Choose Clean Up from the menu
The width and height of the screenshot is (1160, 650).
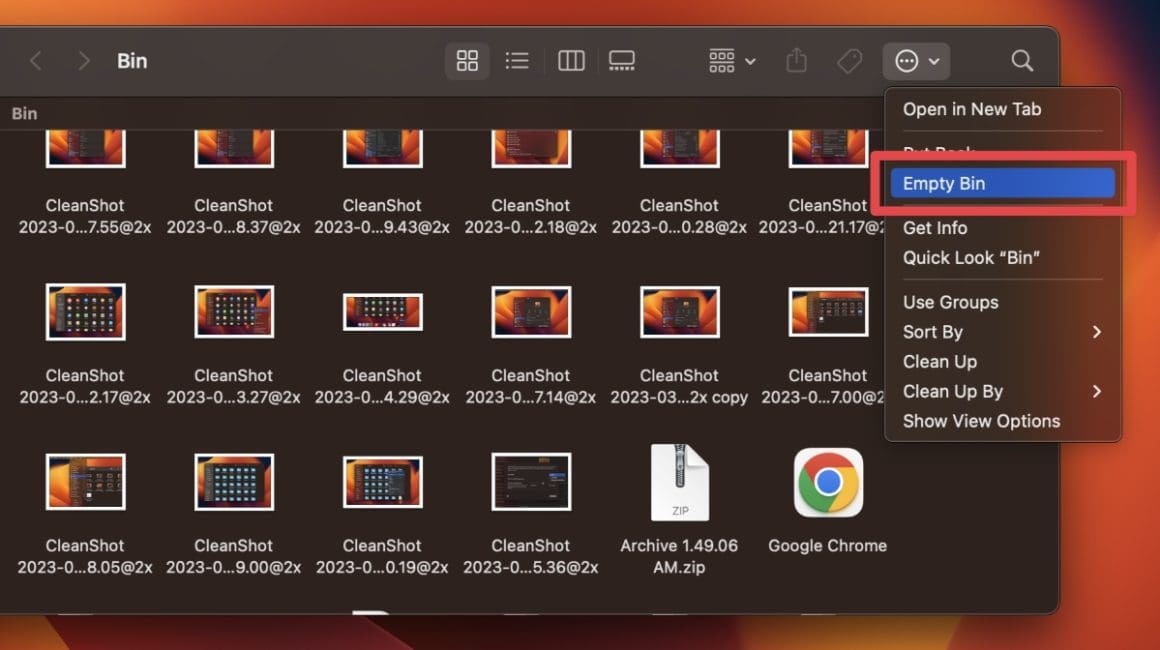click(x=939, y=362)
